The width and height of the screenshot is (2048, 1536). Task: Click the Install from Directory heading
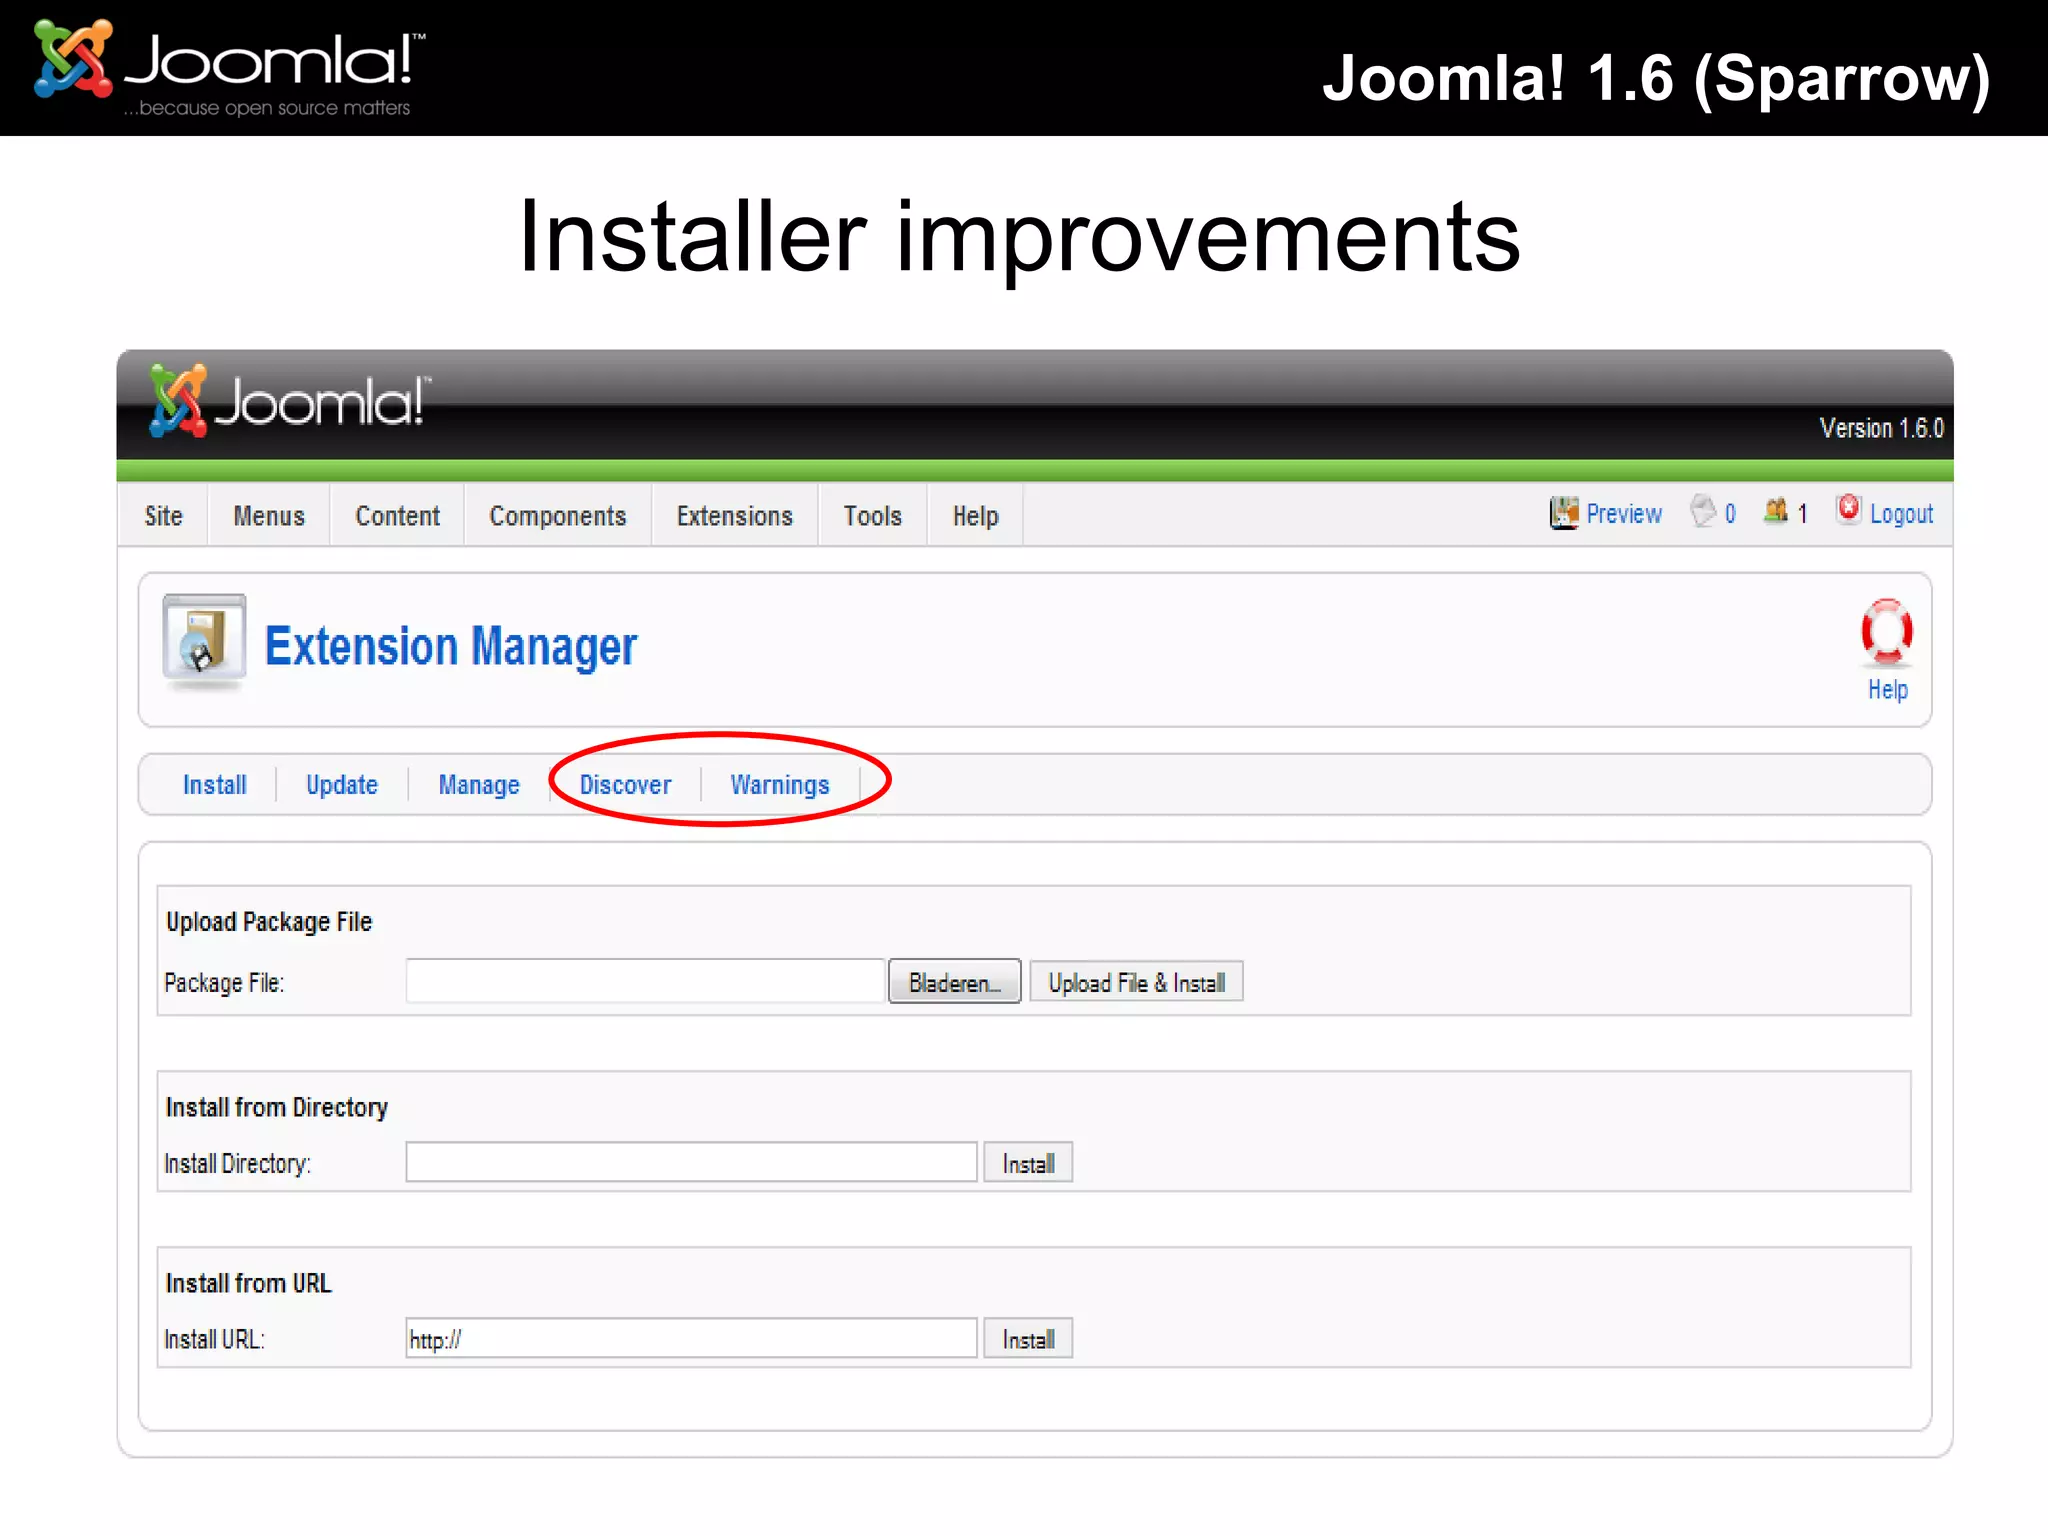pyautogui.click(x=277, y=1107)
